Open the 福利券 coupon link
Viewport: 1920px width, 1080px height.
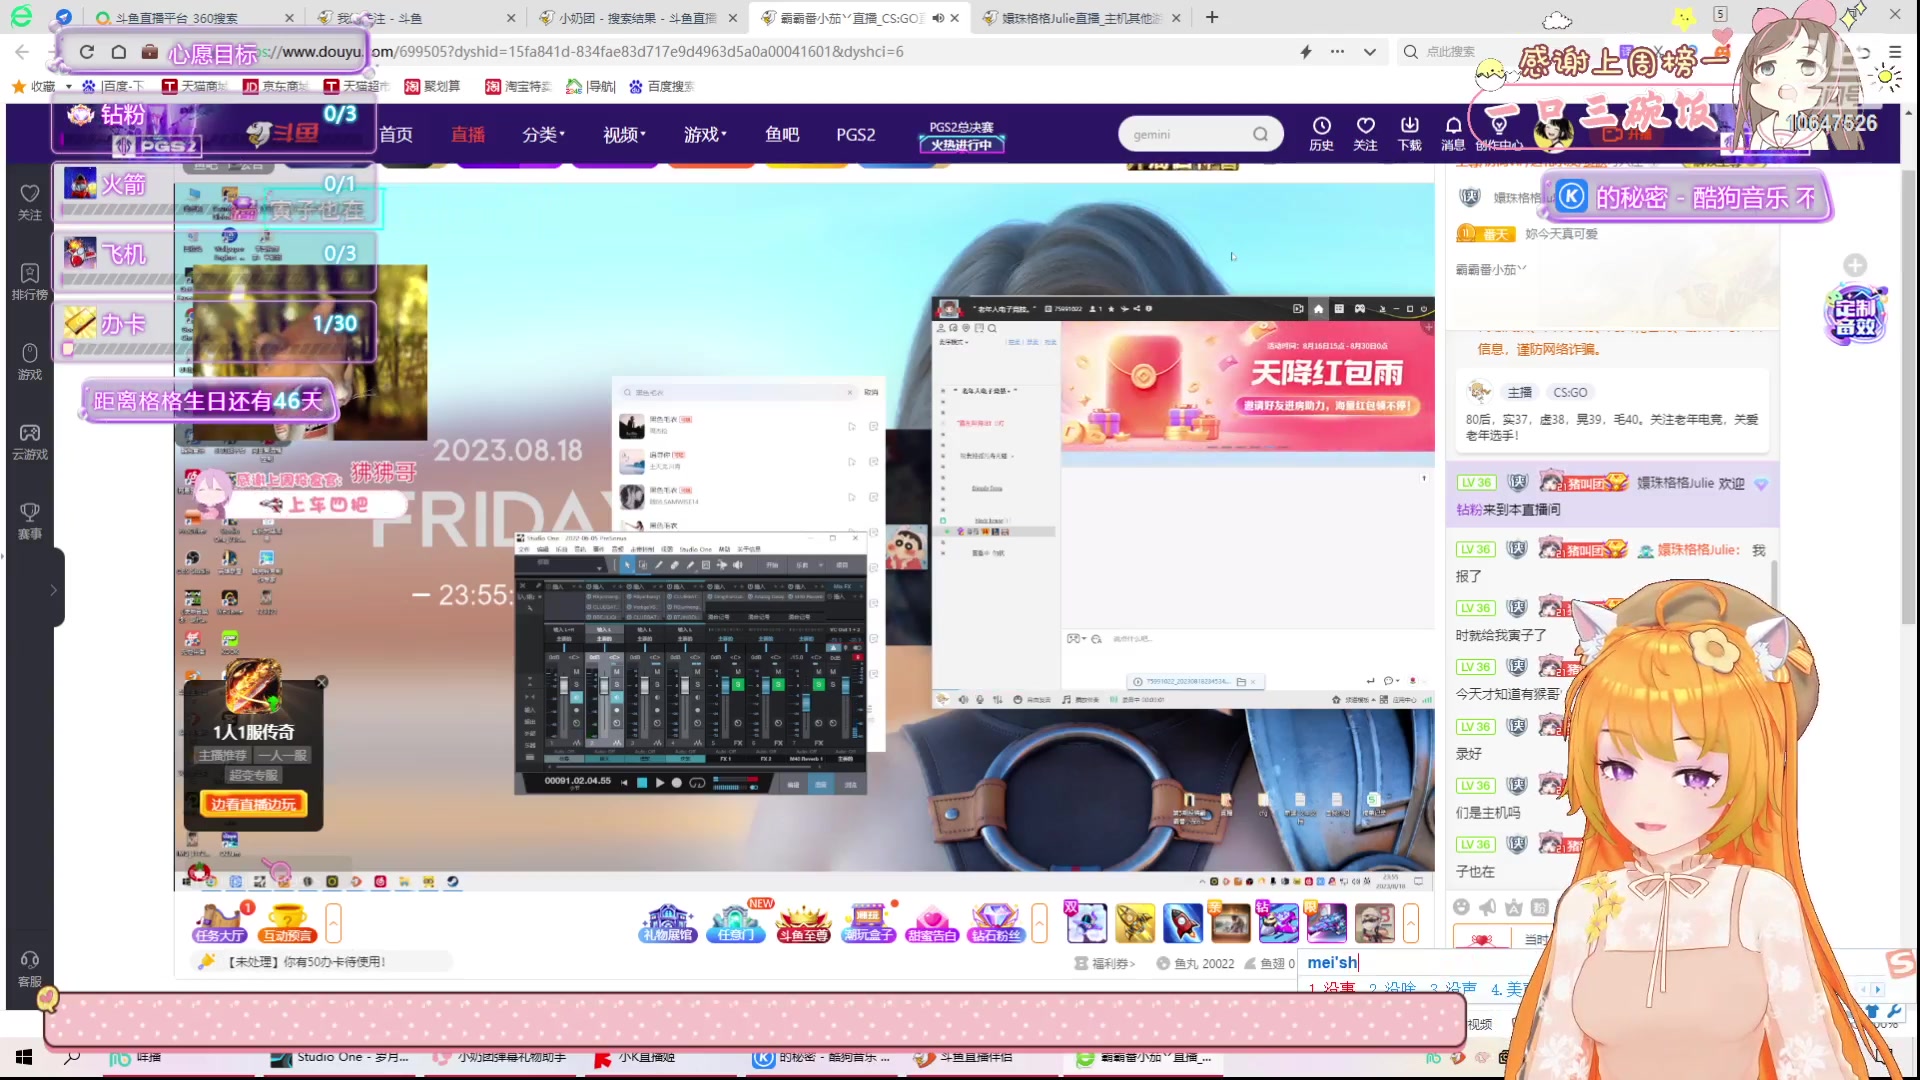[1105, 963]
